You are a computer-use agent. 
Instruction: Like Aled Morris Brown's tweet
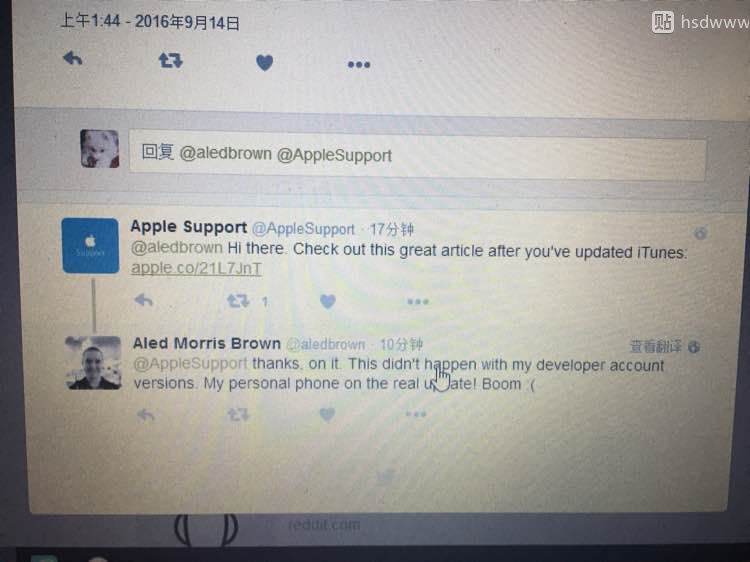(327, 414)
